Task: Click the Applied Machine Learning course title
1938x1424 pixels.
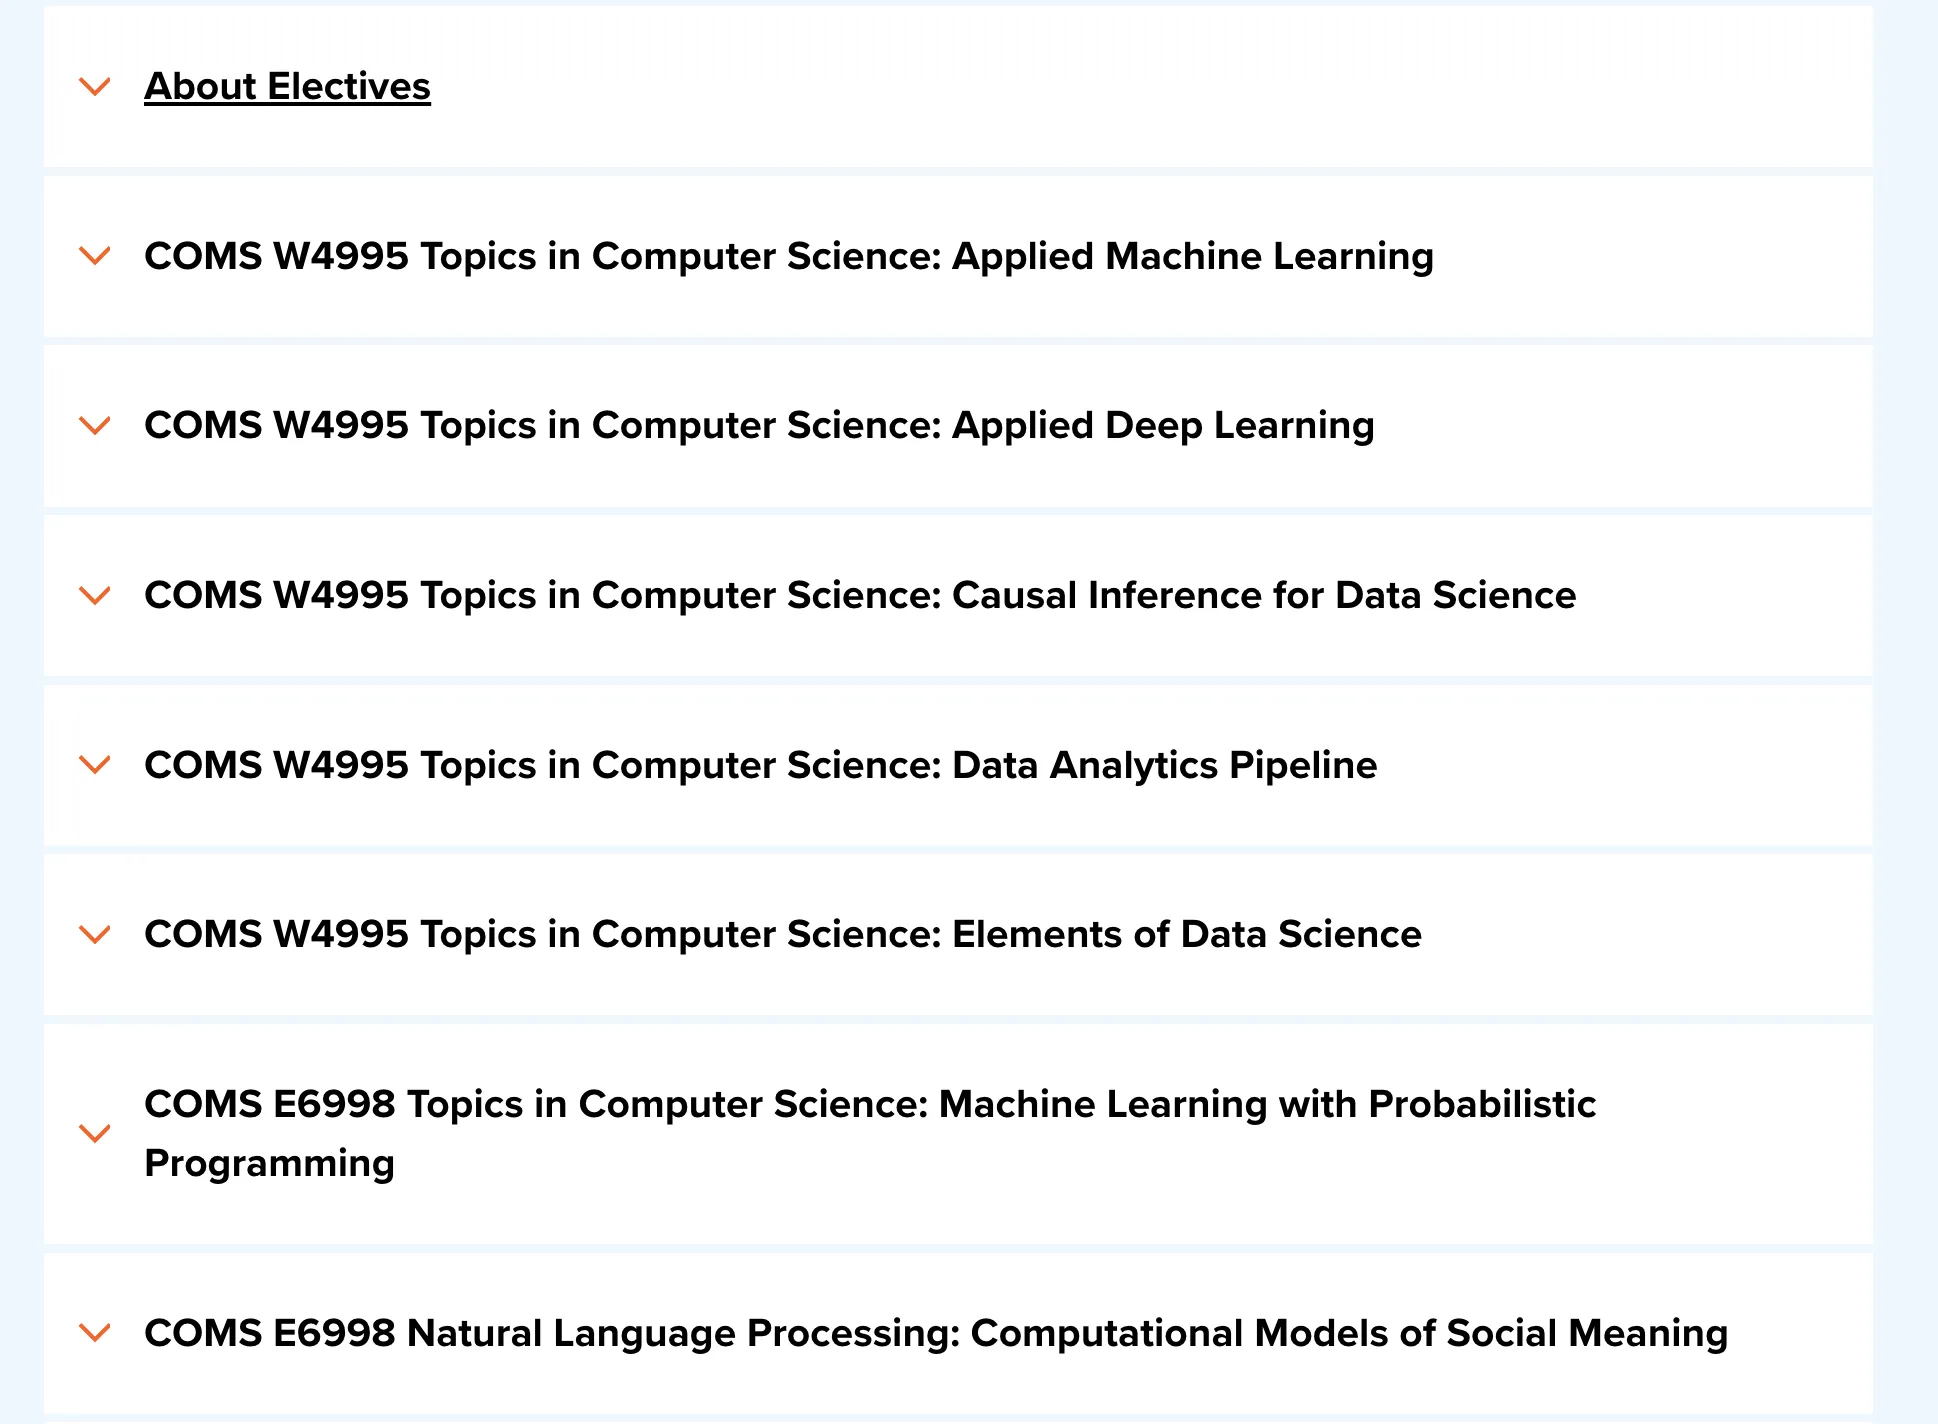Action: click(788, 256)
